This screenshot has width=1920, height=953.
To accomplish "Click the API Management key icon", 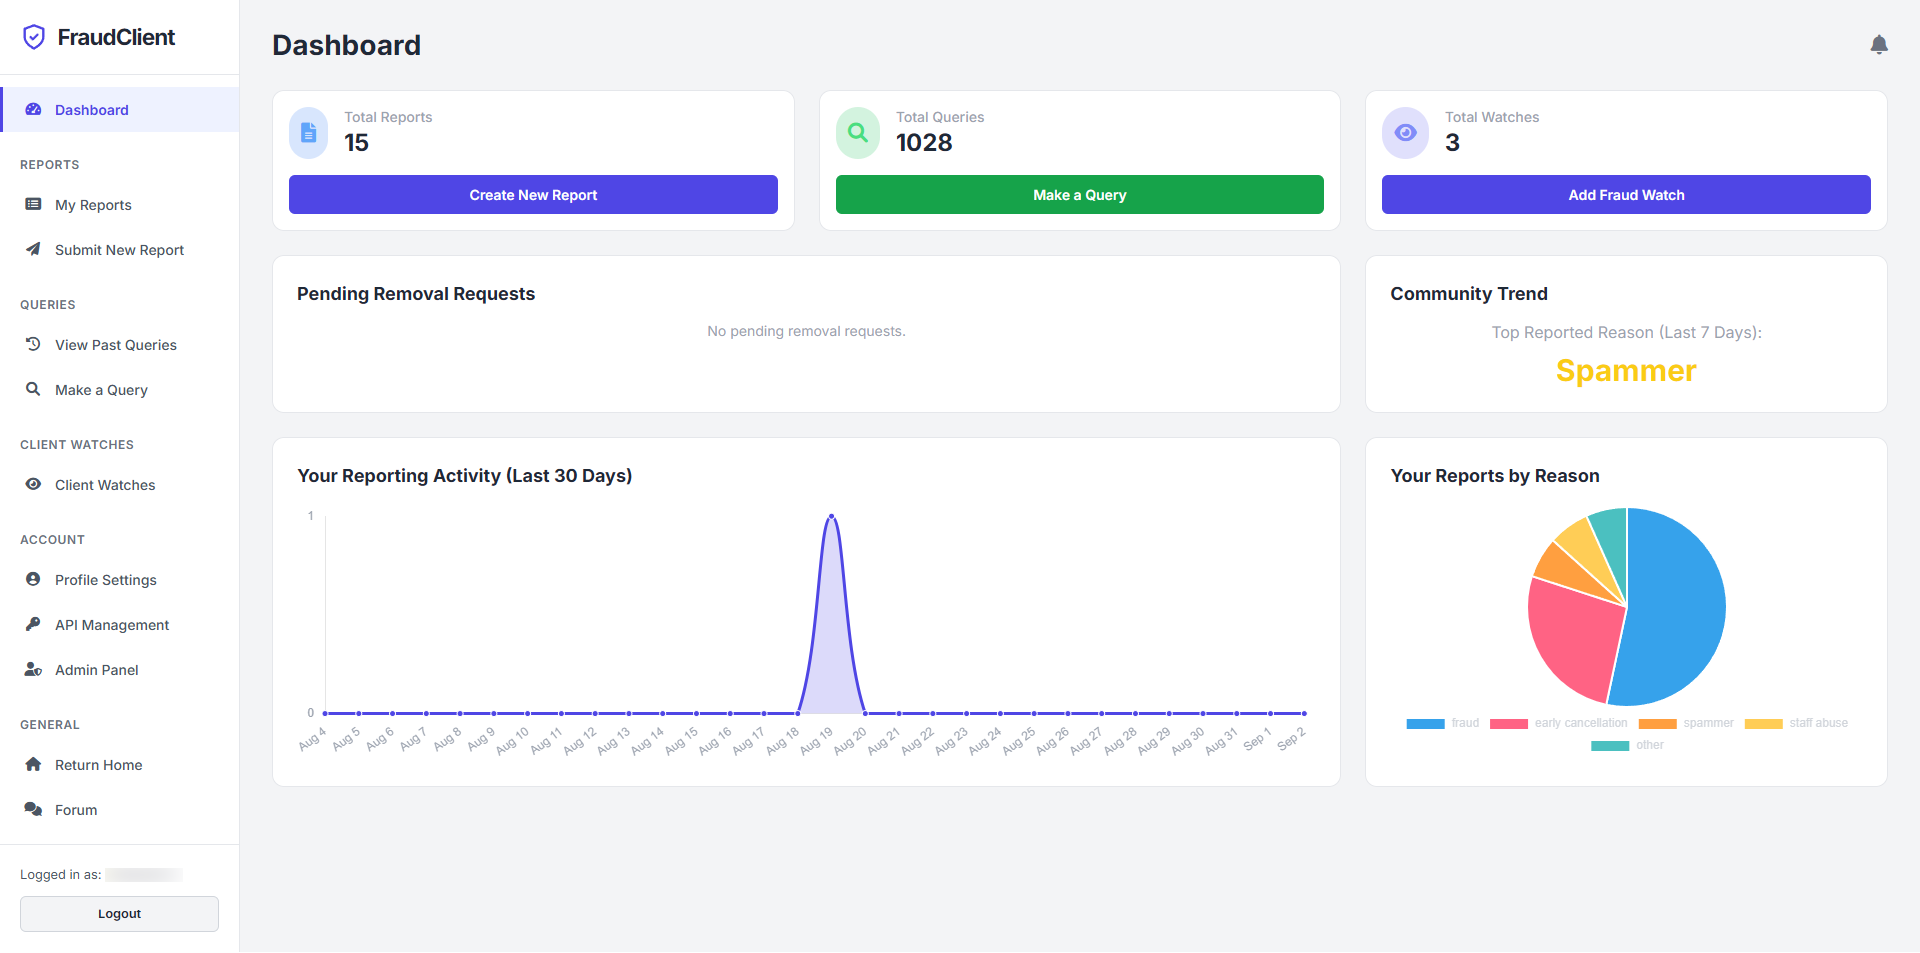I will (33, 624).
